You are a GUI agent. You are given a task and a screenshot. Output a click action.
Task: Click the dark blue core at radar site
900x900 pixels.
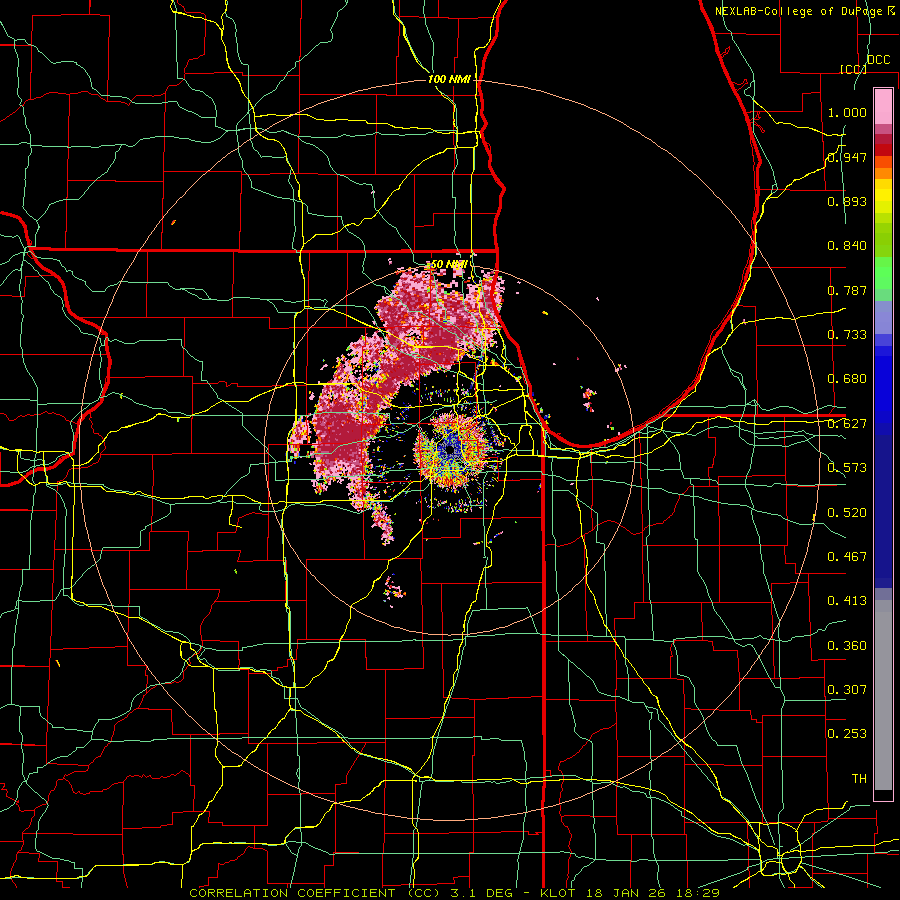[449, 450]
